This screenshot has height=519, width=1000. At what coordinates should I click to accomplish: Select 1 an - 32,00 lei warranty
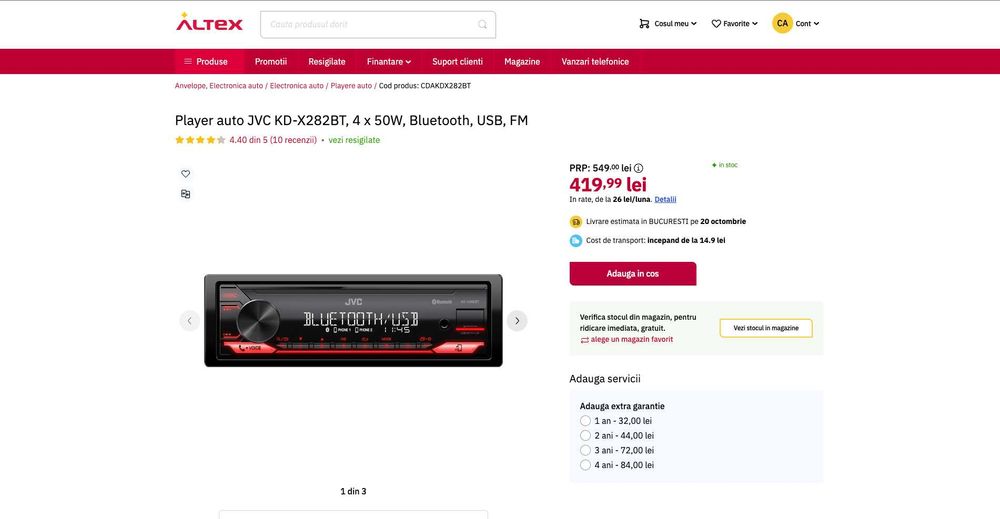[x=585, y=421]
